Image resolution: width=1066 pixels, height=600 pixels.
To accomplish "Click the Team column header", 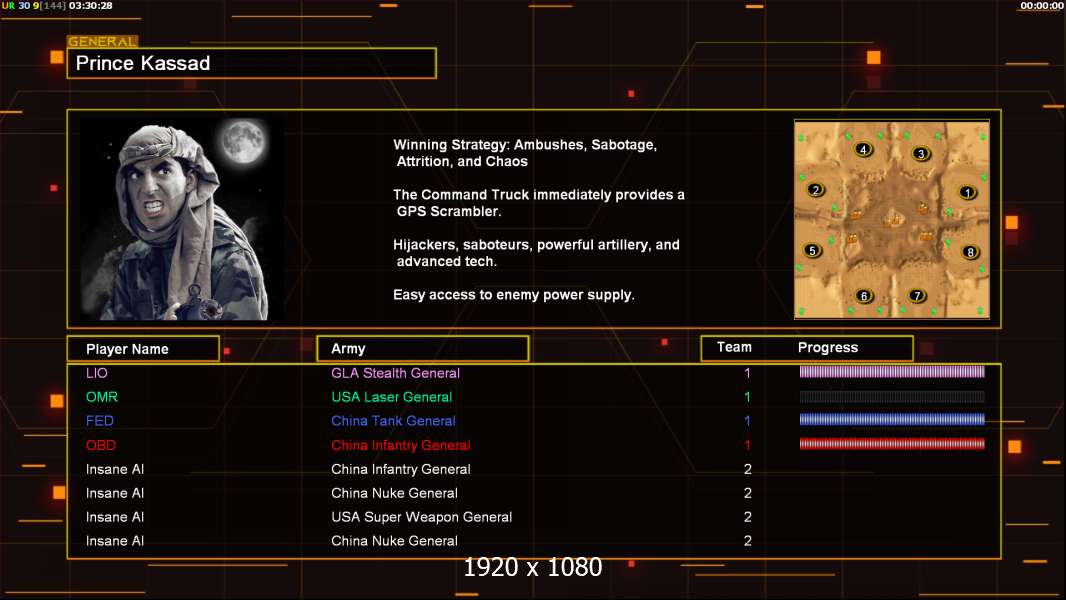I will pos(734,347).
